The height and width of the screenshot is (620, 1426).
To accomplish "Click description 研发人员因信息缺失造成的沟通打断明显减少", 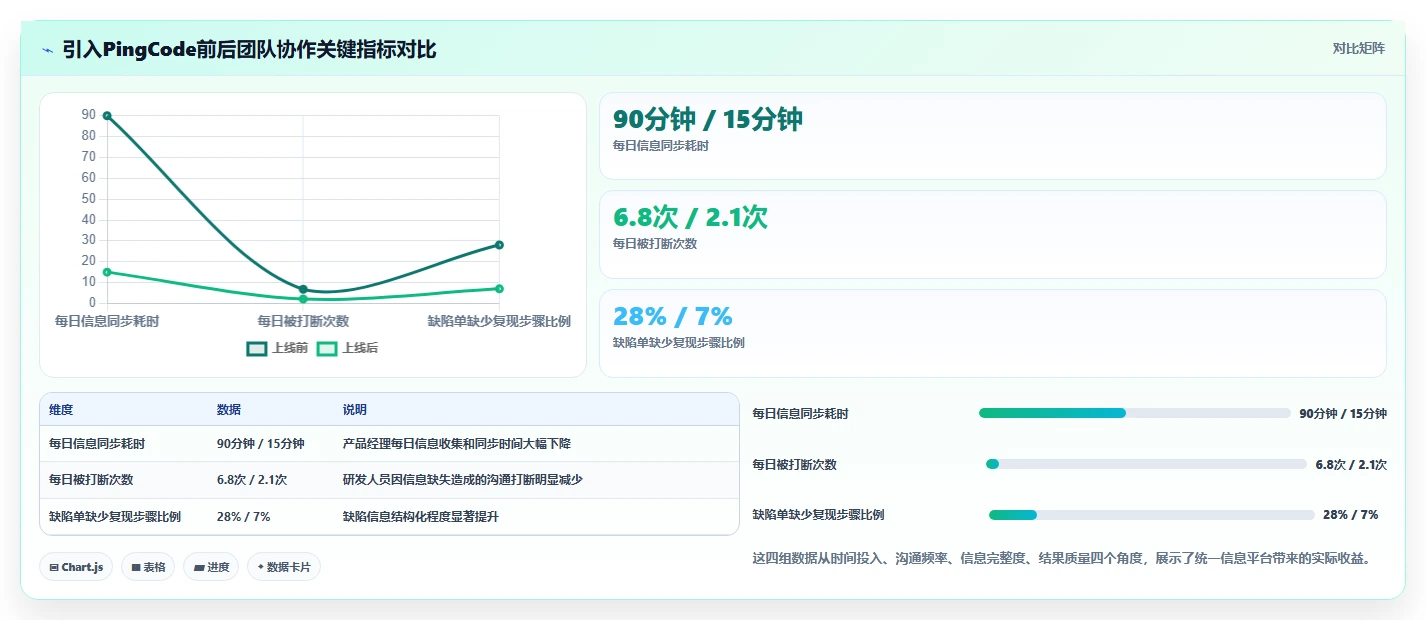I will 463,480.
